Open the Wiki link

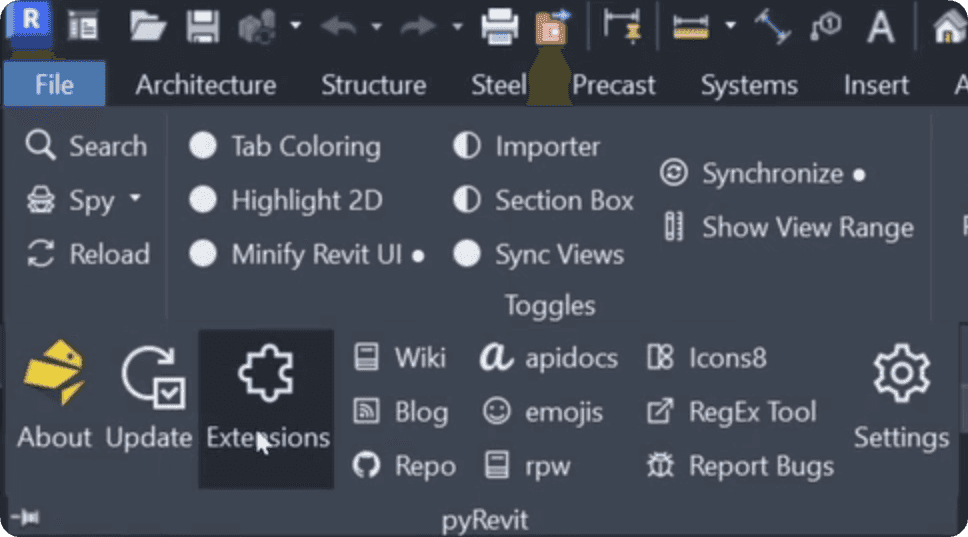coord(399,357)
